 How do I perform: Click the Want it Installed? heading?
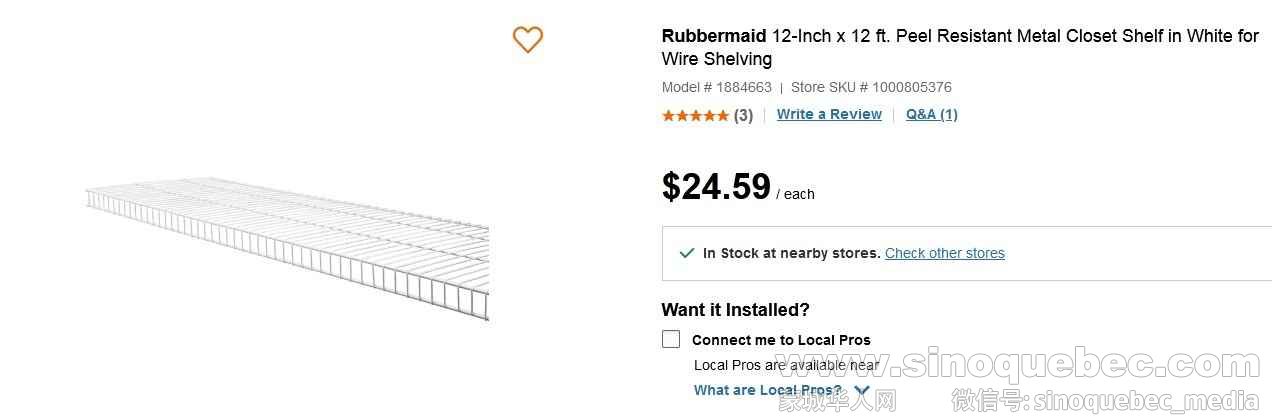[735, 309]
